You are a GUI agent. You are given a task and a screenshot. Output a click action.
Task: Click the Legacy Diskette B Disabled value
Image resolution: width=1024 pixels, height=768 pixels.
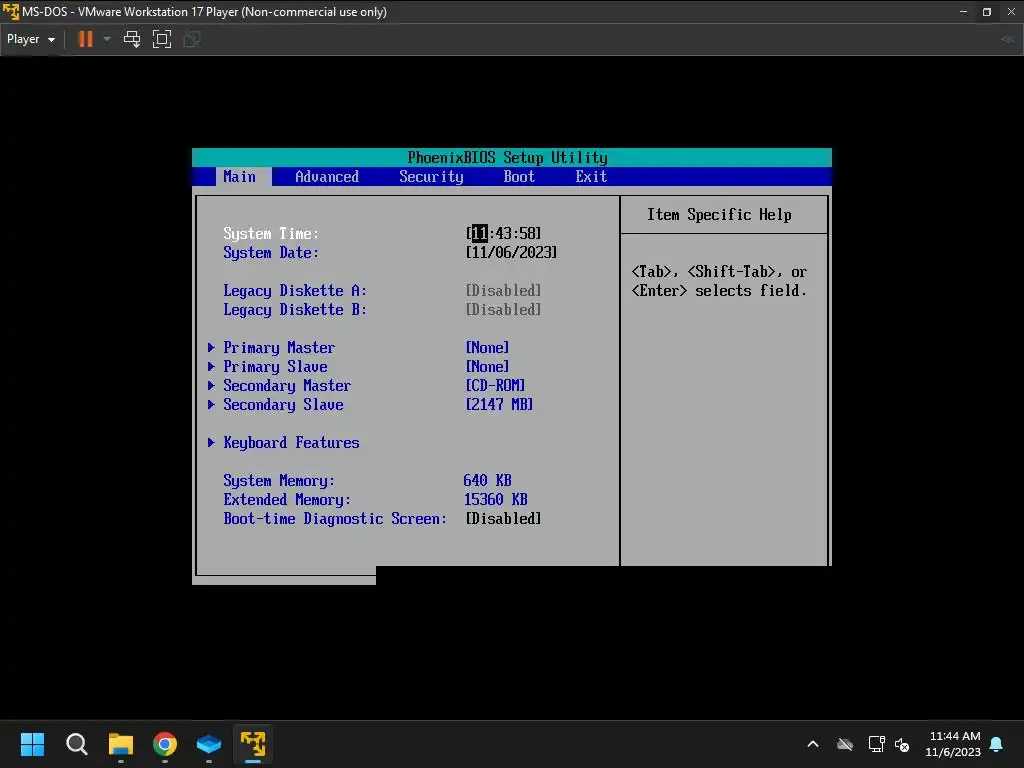pyautogui.click(x=503, y=309)
